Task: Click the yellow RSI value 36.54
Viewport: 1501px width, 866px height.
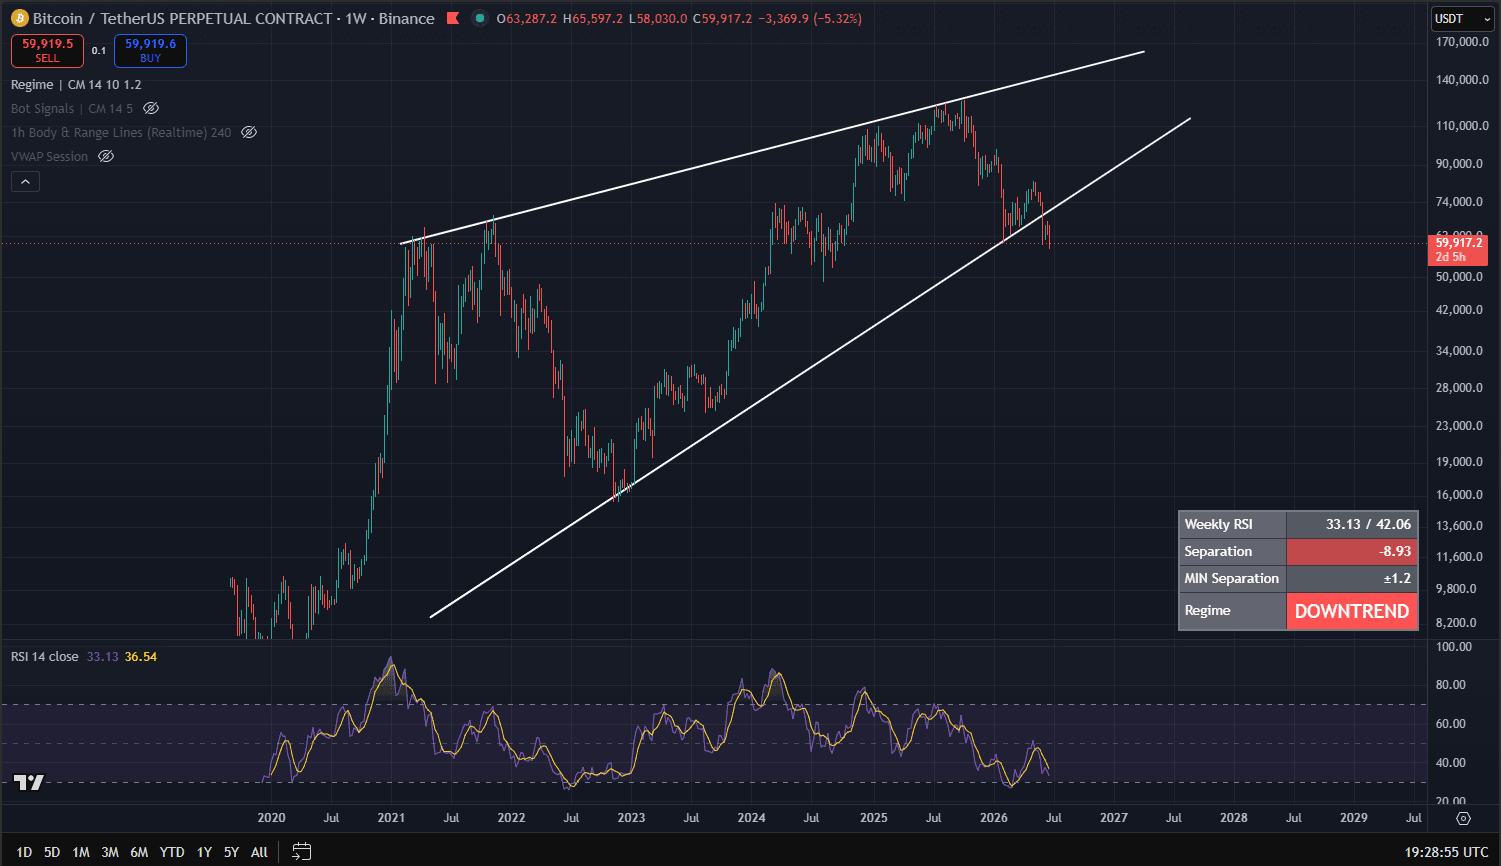Action: tap(141, 656)
